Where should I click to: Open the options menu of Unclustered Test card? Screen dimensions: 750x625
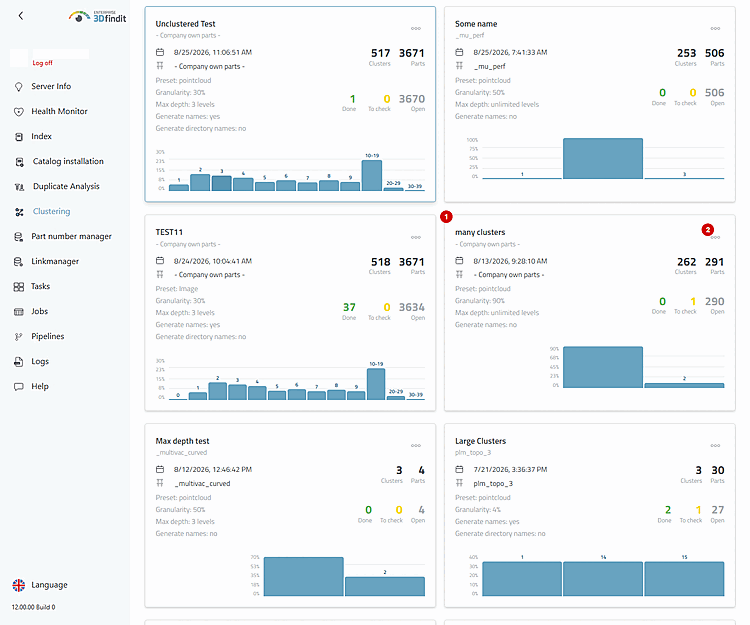click(x=416, y=29)
